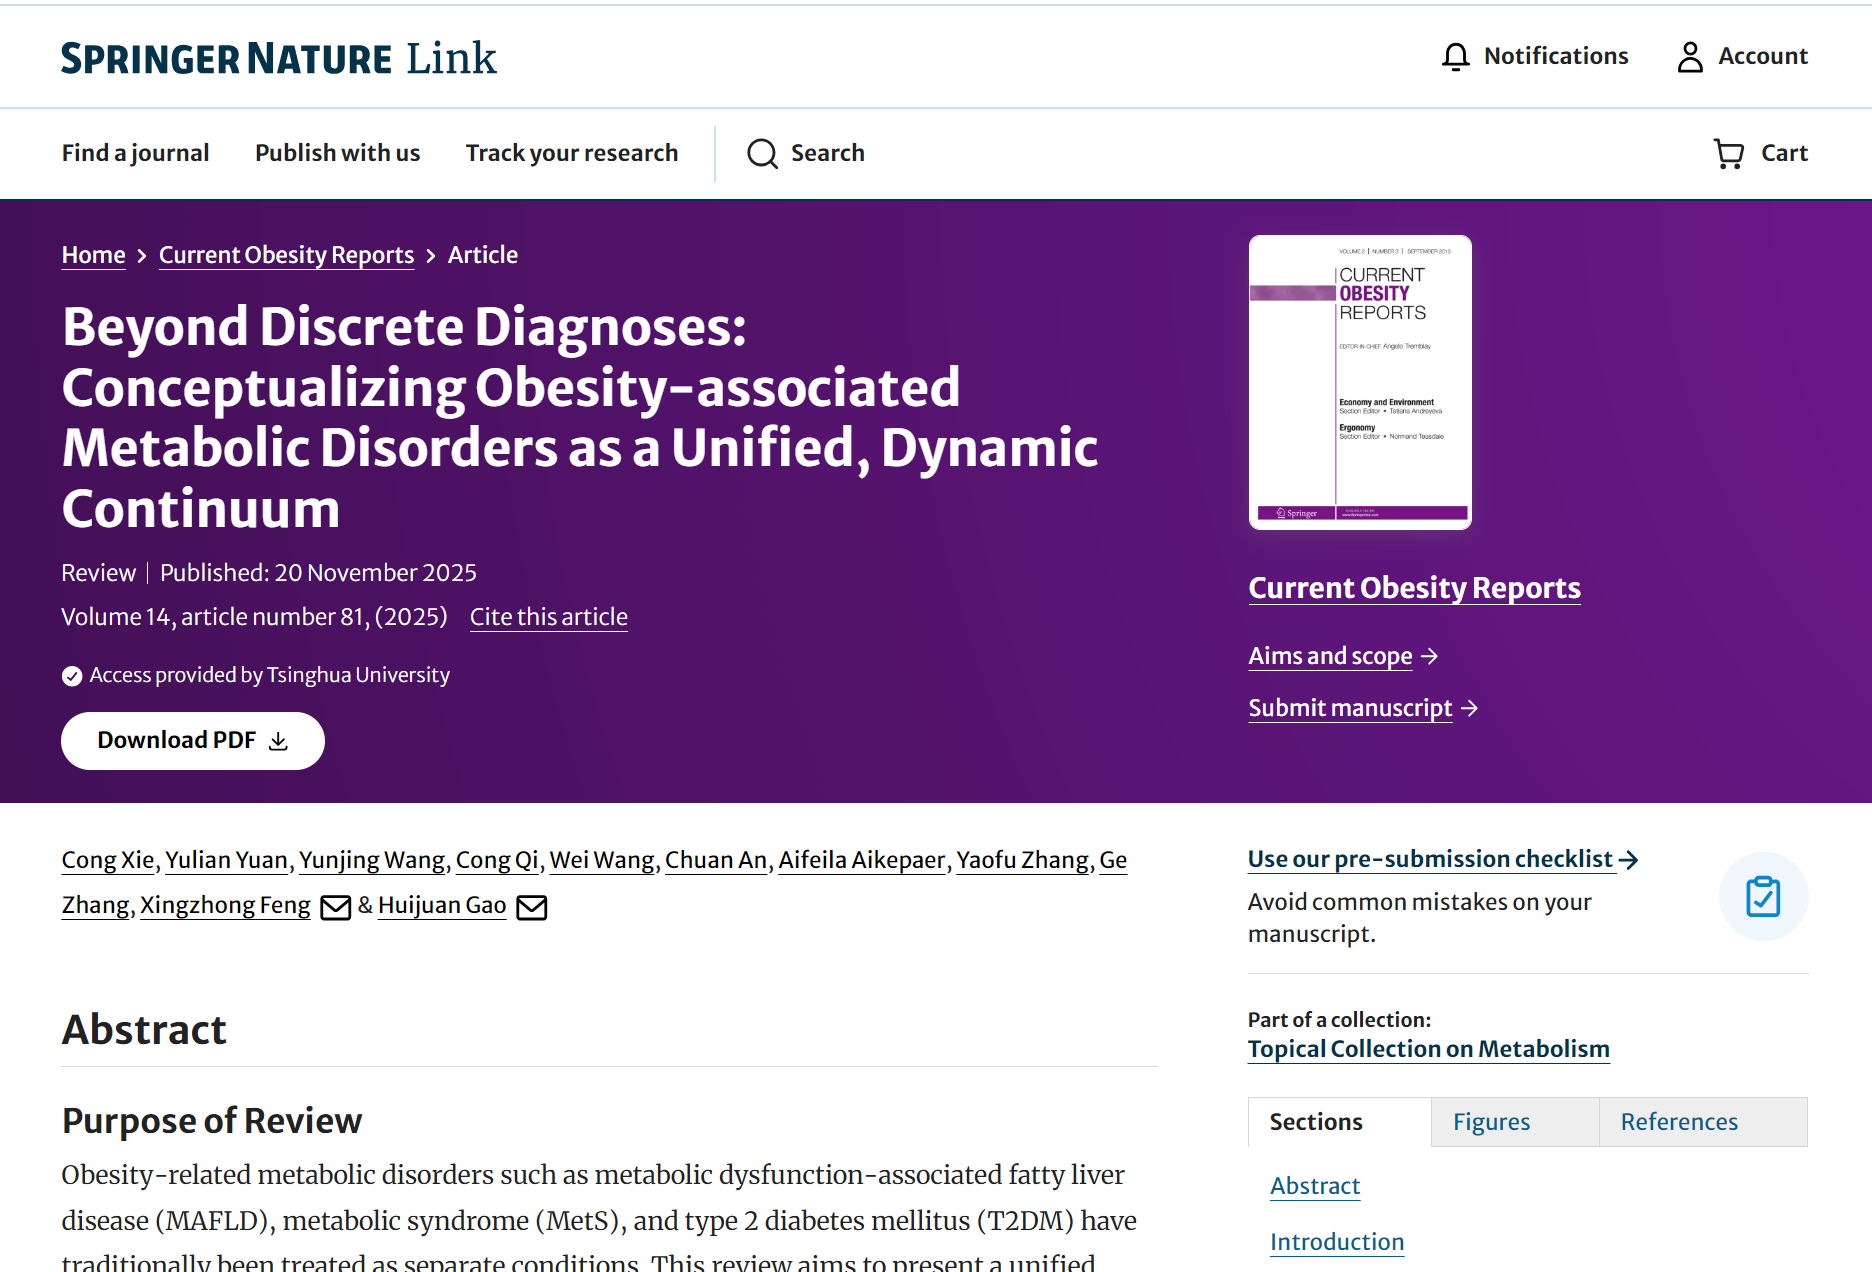Open the shopping Cart icon

pyautogui.click(x=1728, y=154)
